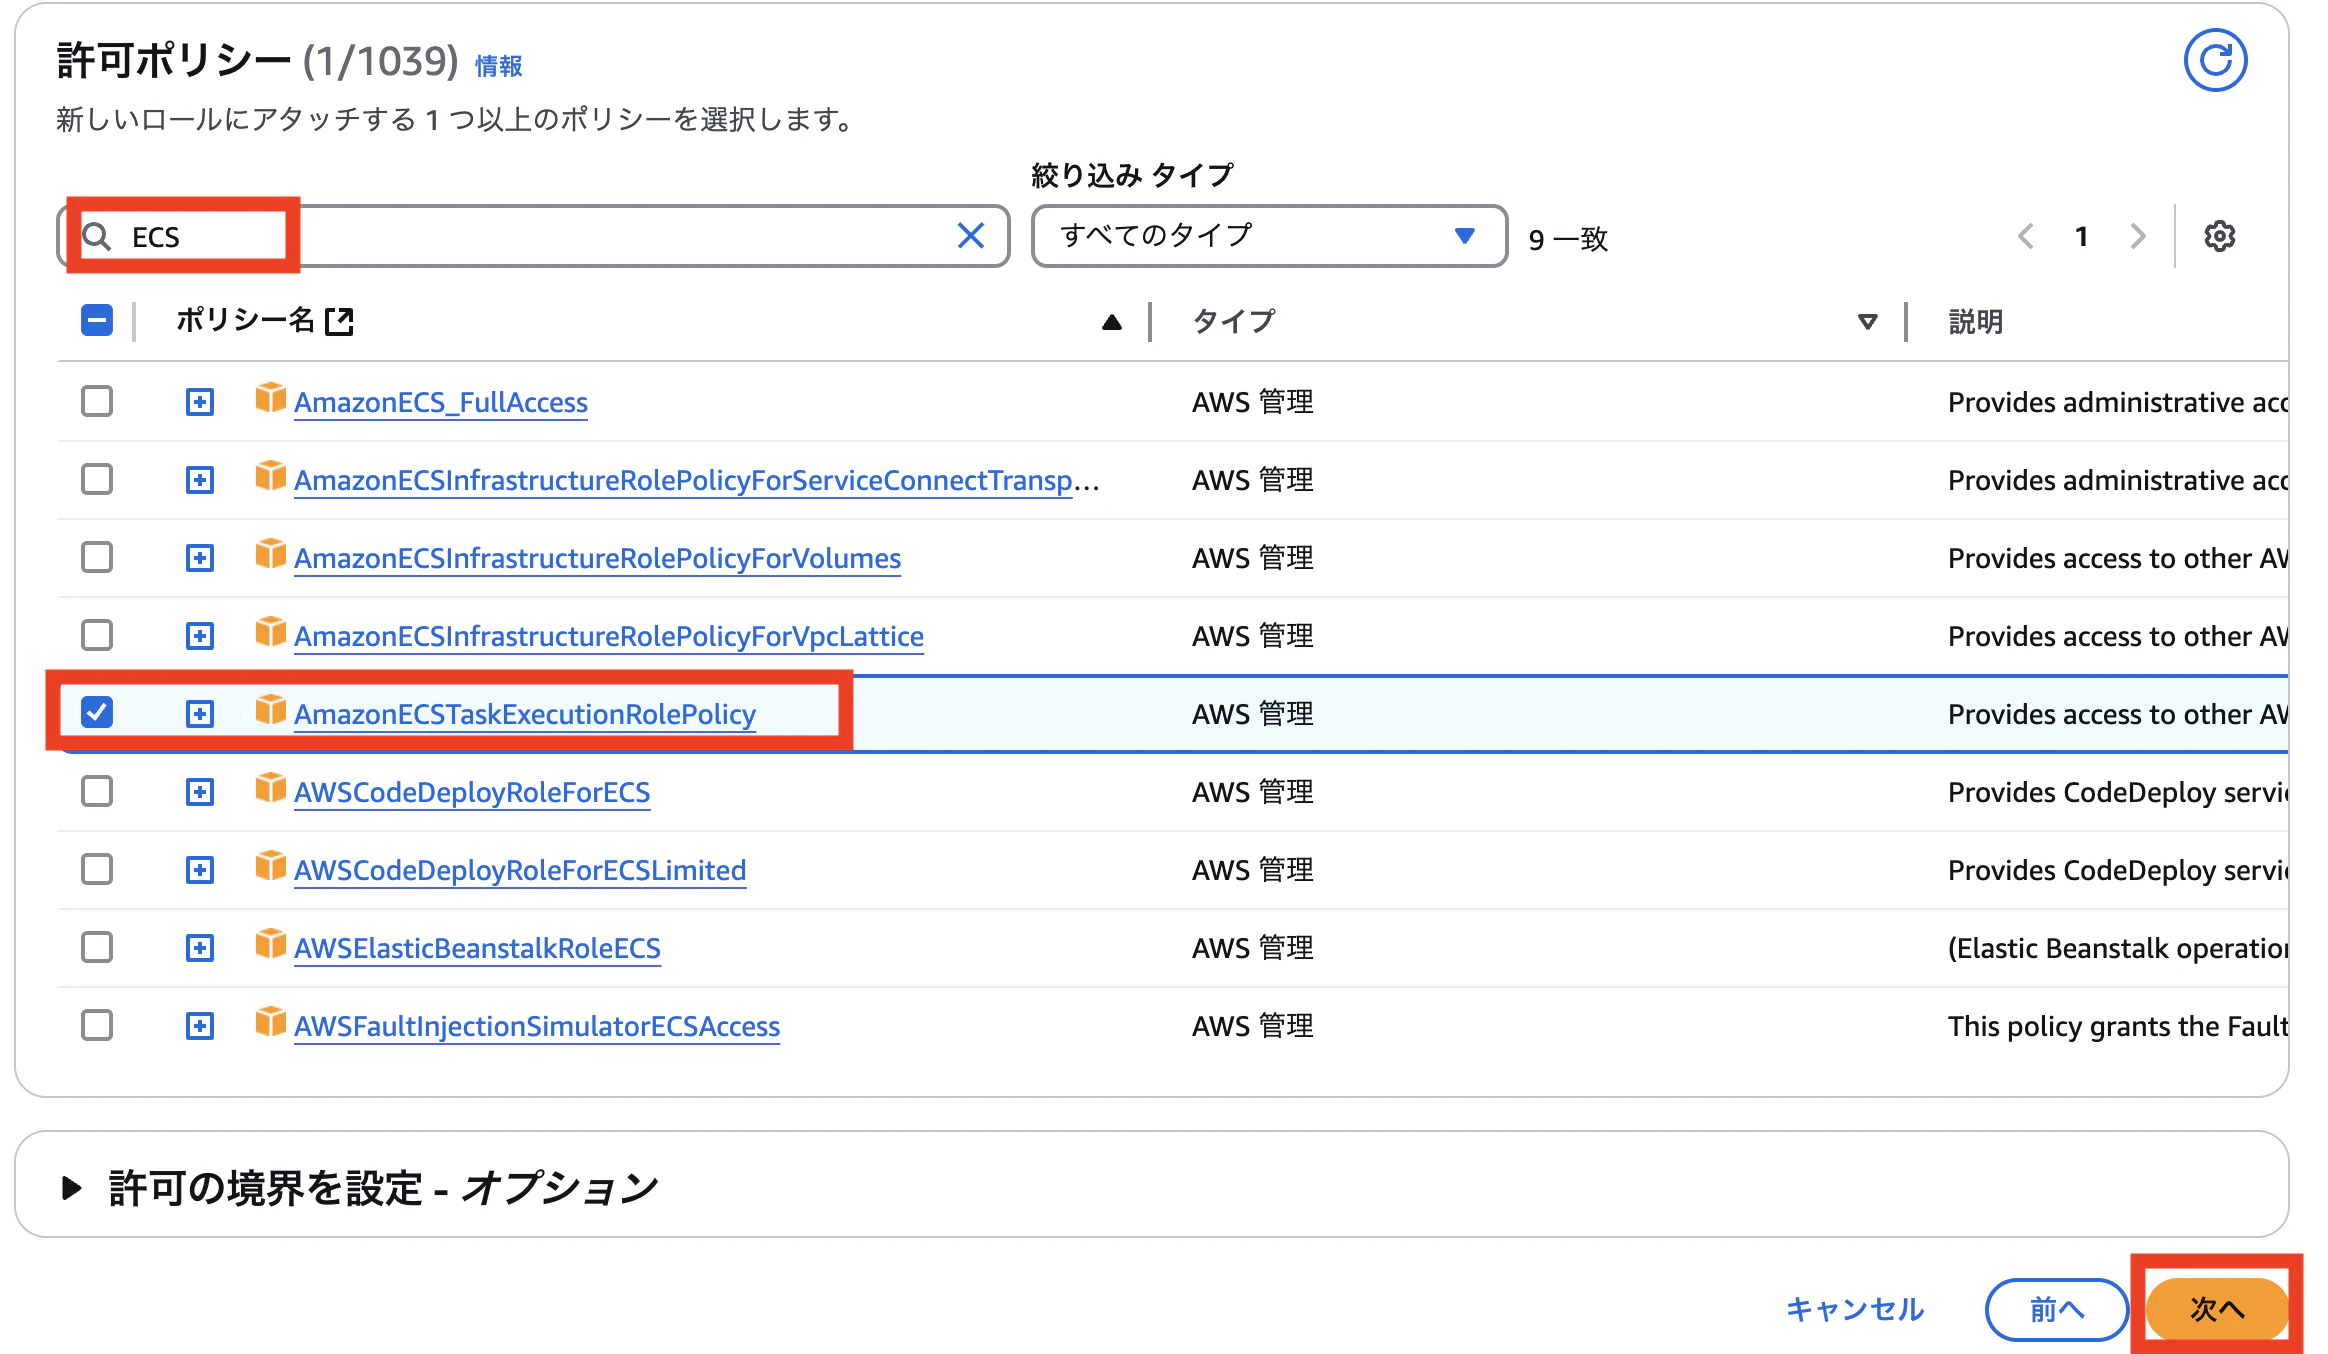Uncheck AmazonECSTaskExecutionRolePolicy checkbox
Viewport: 2328px width, 1354px height.
97,713
